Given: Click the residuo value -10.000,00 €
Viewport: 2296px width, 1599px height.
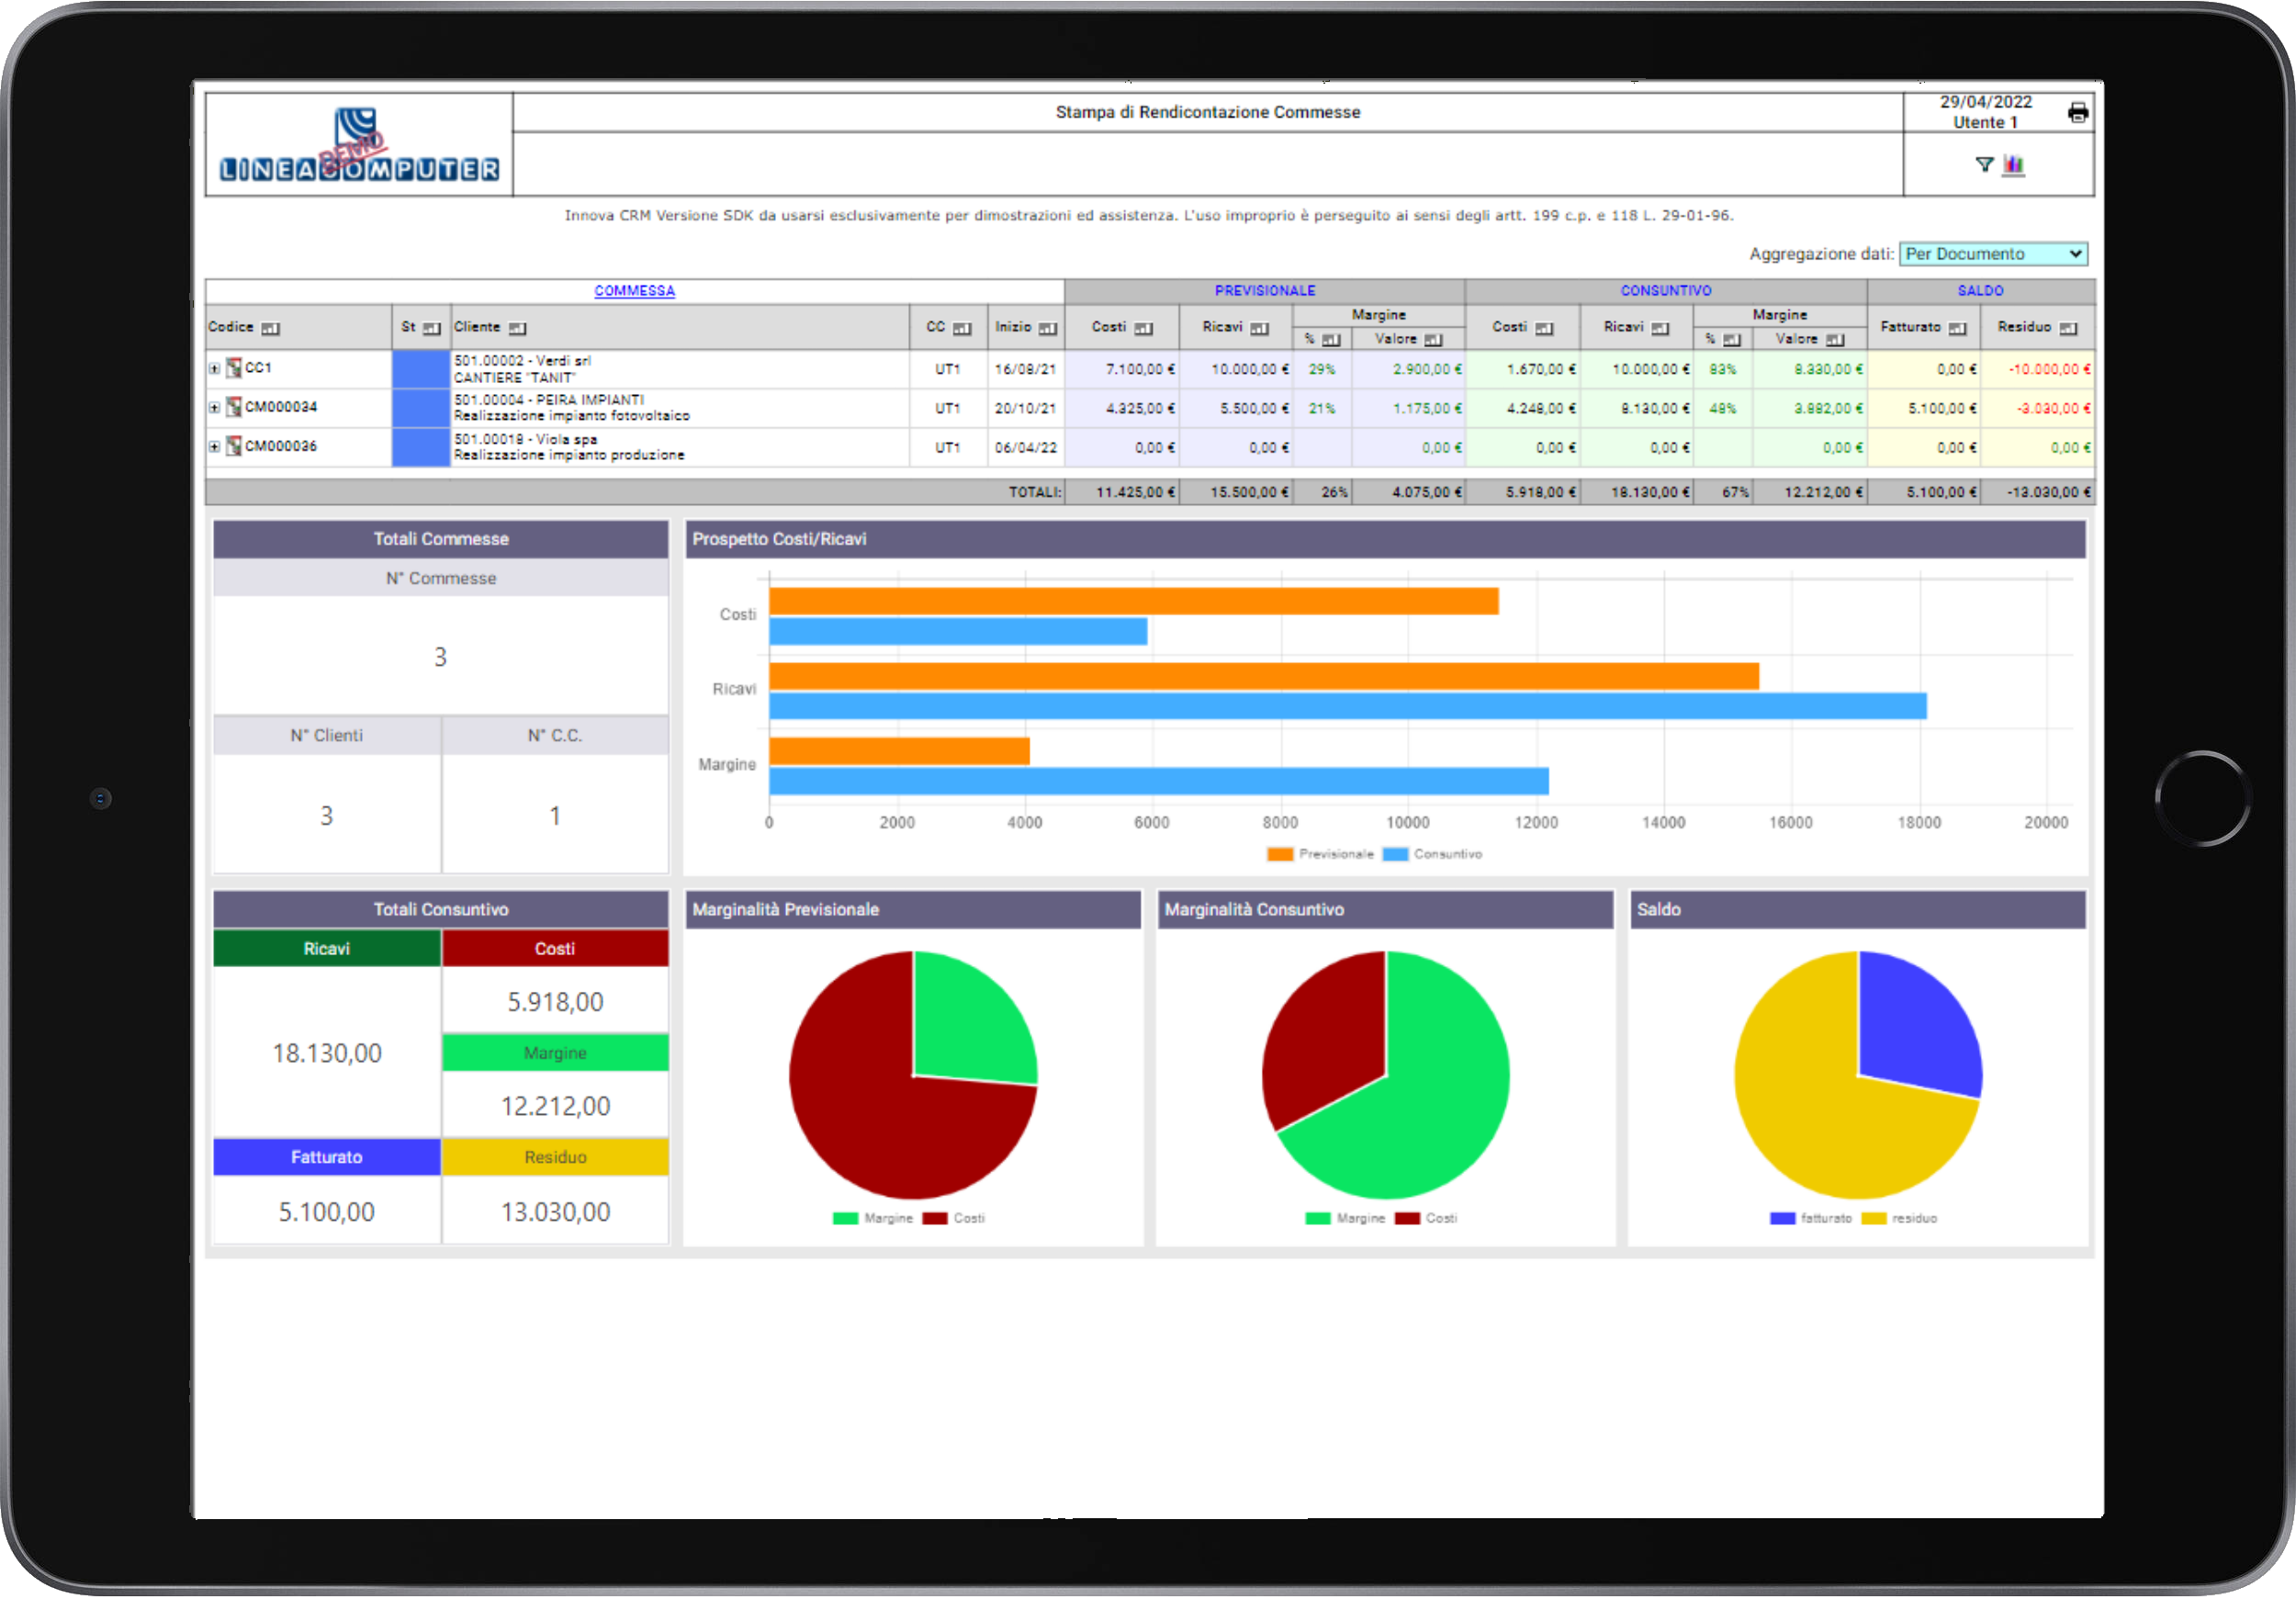Looking at the screenshot, I should [x=2049, y=369].
